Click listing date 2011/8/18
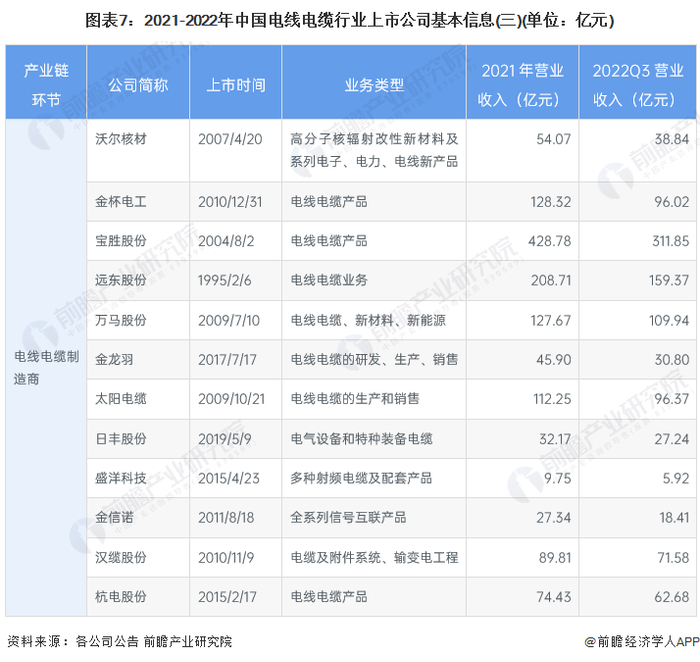The height and width of the screenshot is (662, 700). click(x=226, y=517)
